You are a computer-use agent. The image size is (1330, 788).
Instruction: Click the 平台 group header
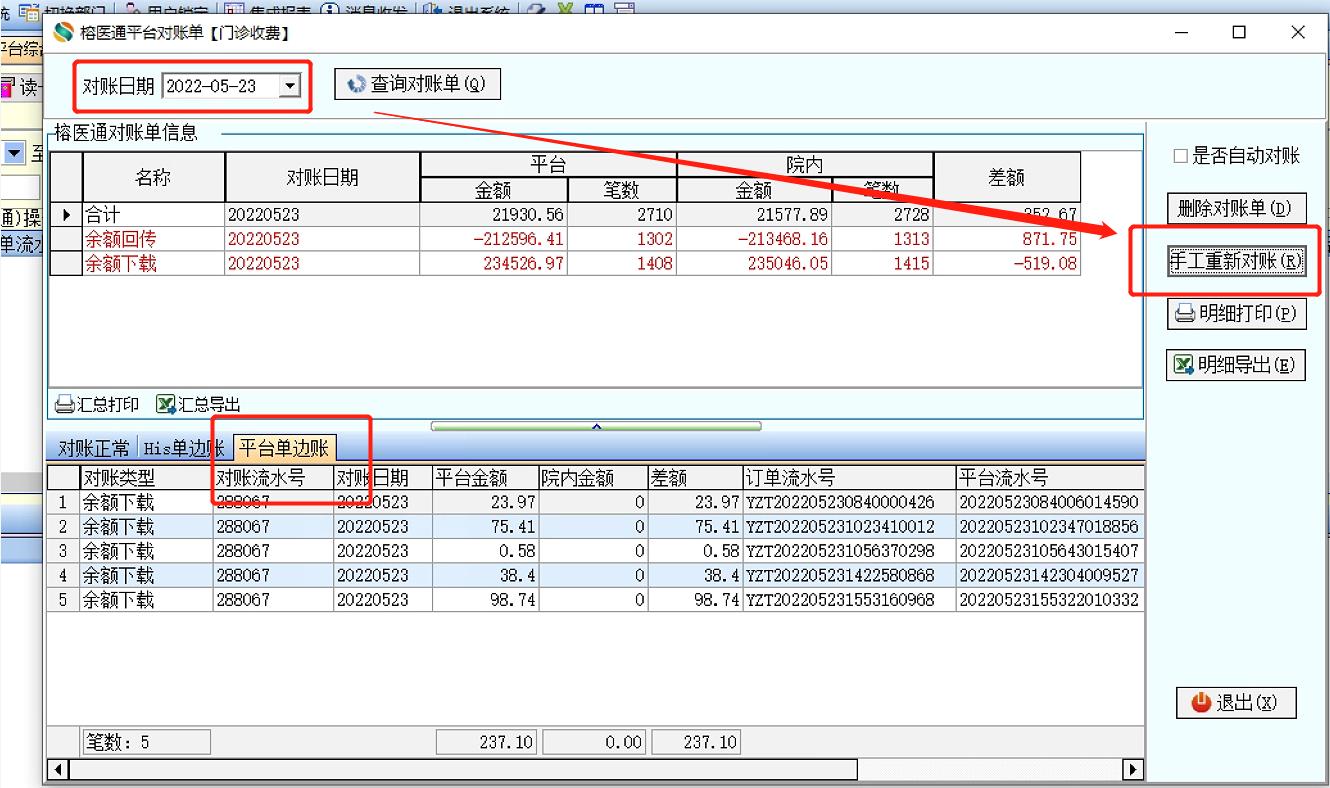548,165
